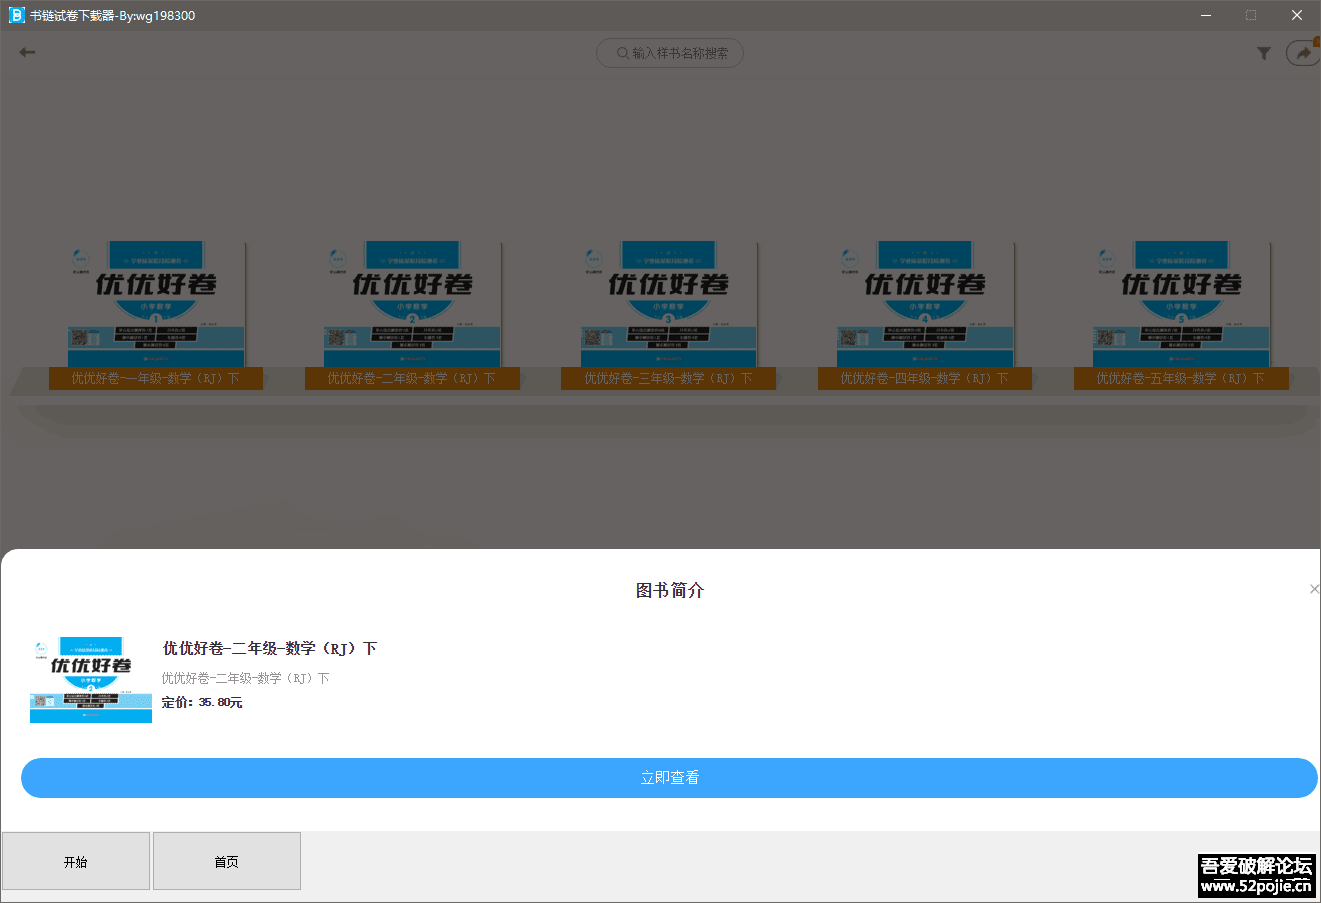Screen dimensions: 1321x903
Task: Click the back arrow icon
Action: click(x=27, y=52)
